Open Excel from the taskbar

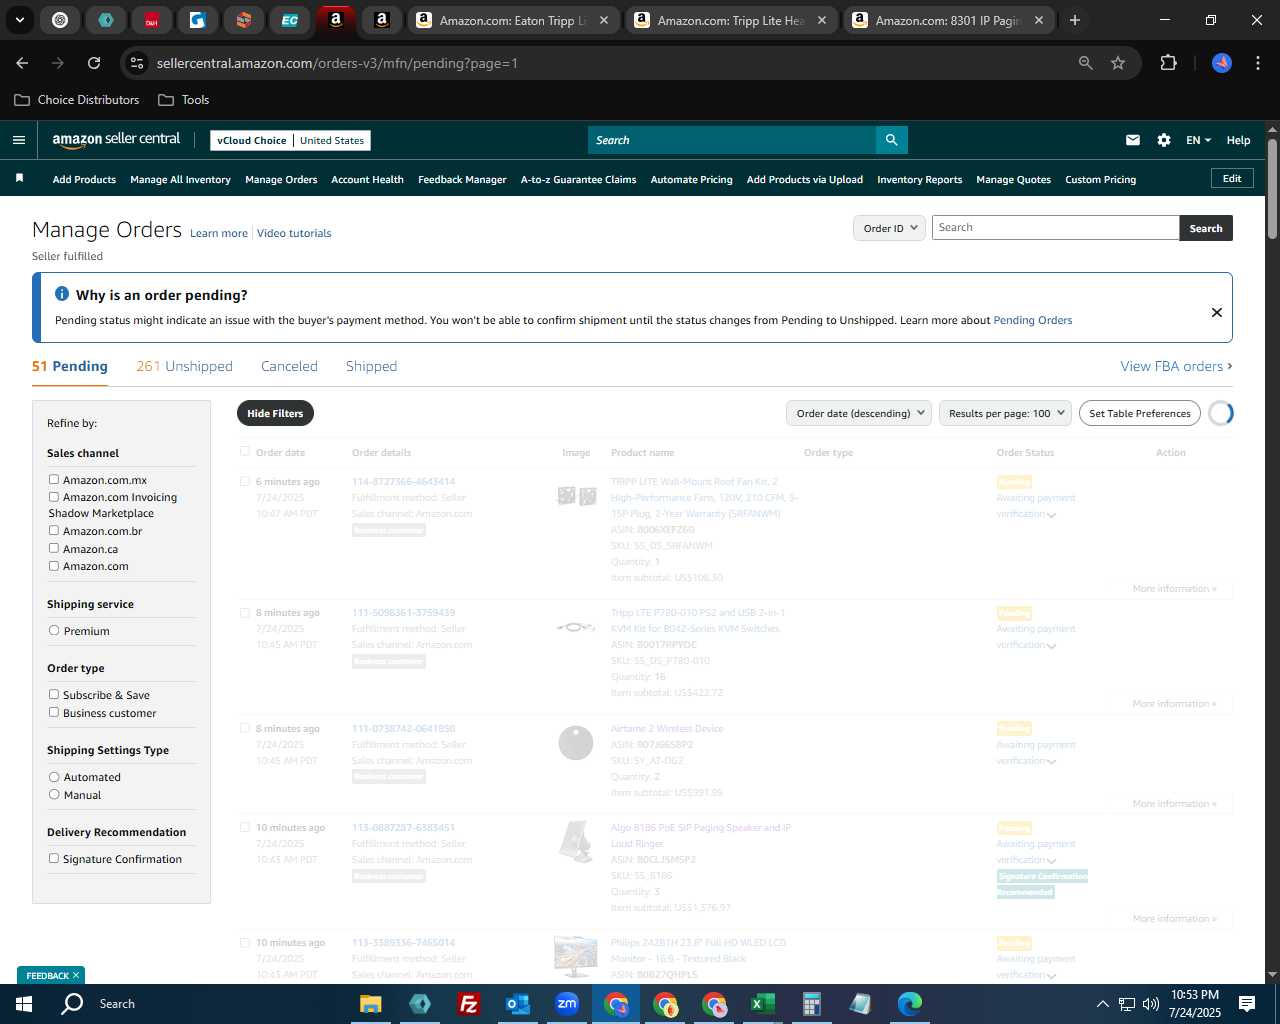click(x=762, y=1004)
